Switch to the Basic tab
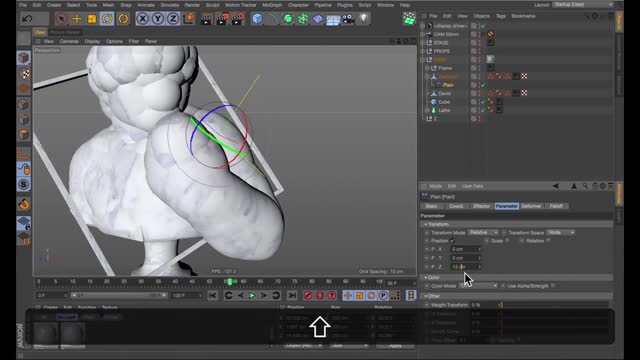This screenshot has height=360, width=640. [431, 206]
